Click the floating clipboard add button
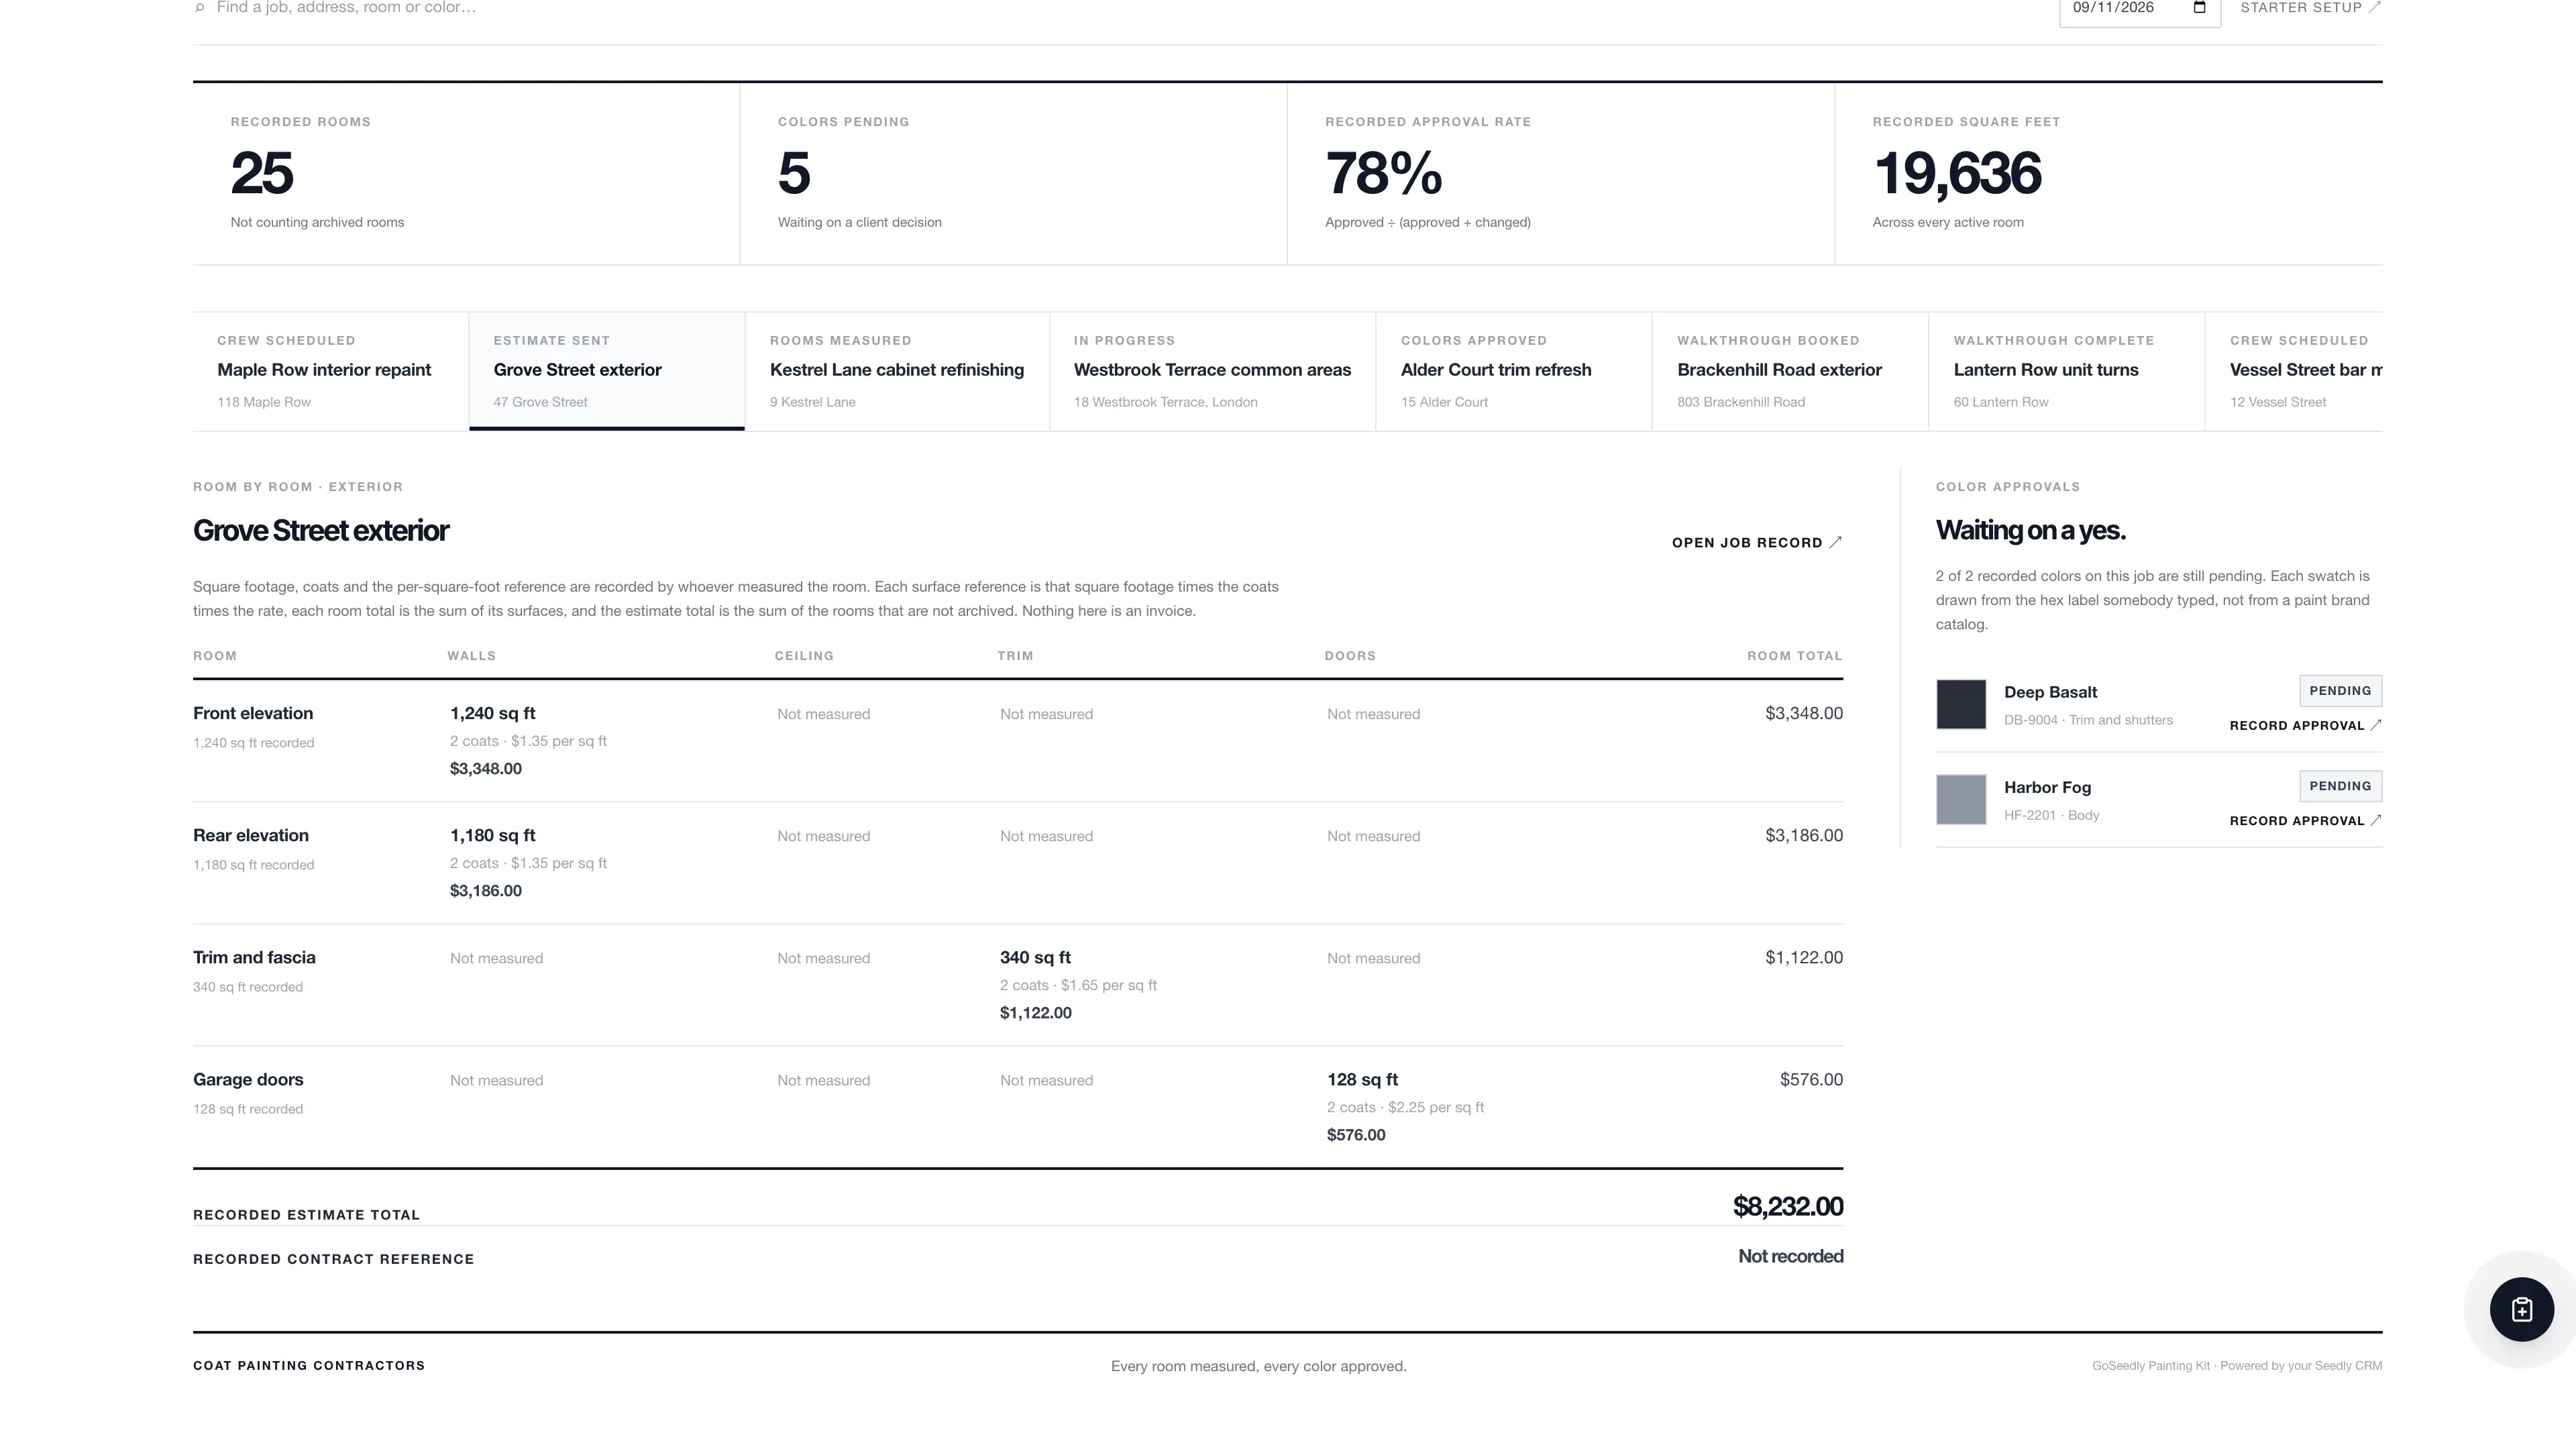The width and height of the screenshot is (2576, 1449). [x=2521, y=1309]
